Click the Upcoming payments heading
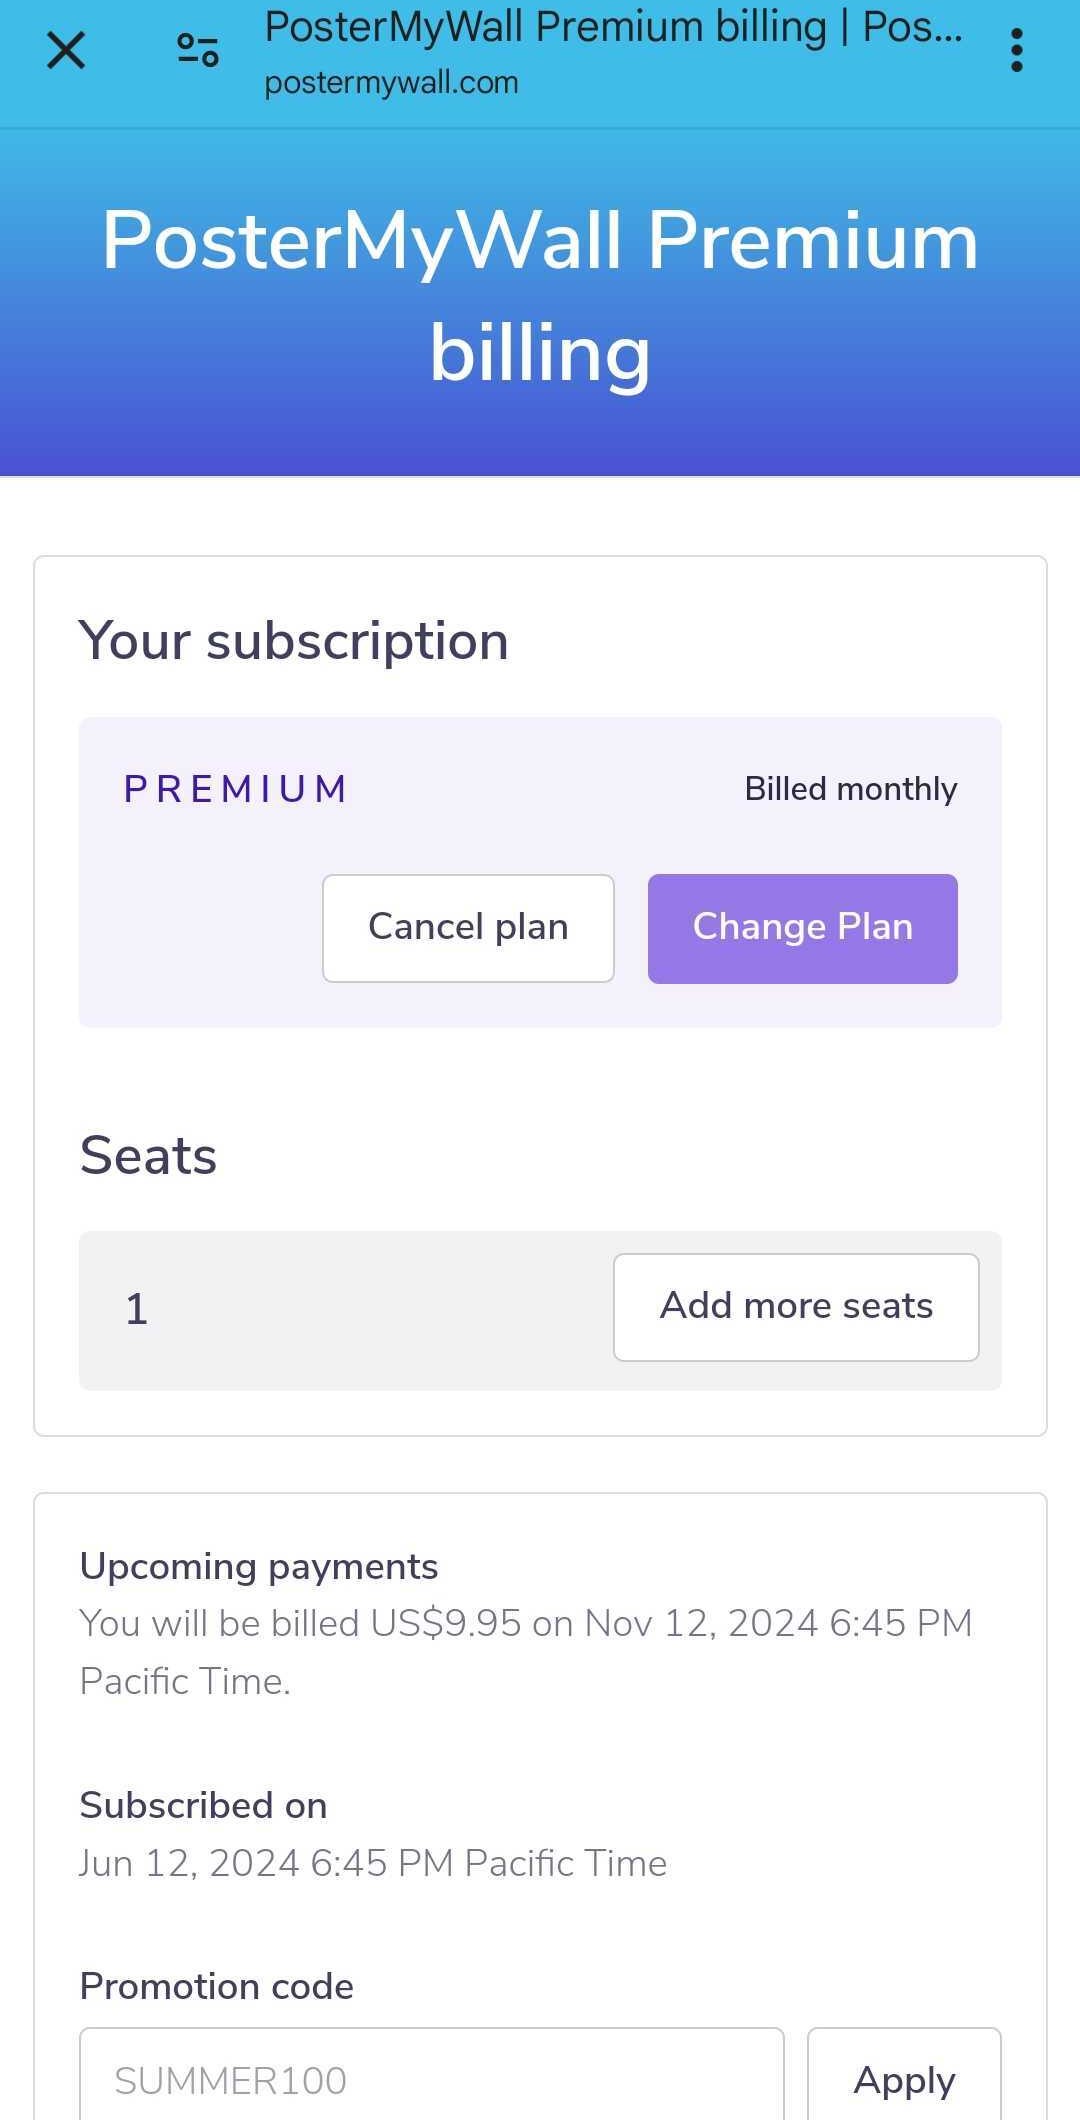Viewport: 1080px width, 2120px height. click(x=258, y=1566)
